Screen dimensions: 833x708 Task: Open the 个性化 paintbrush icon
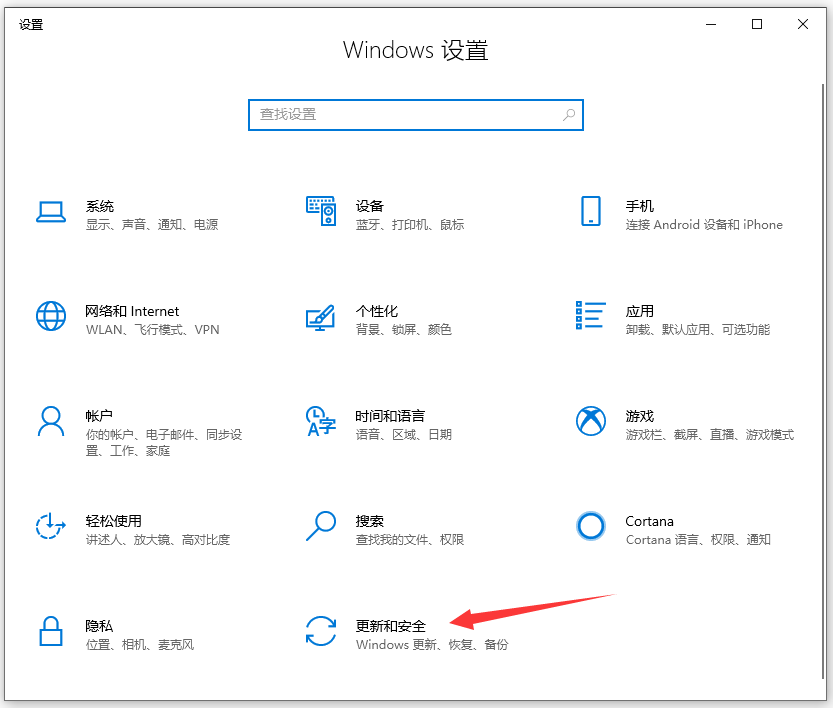click(320, 317)
